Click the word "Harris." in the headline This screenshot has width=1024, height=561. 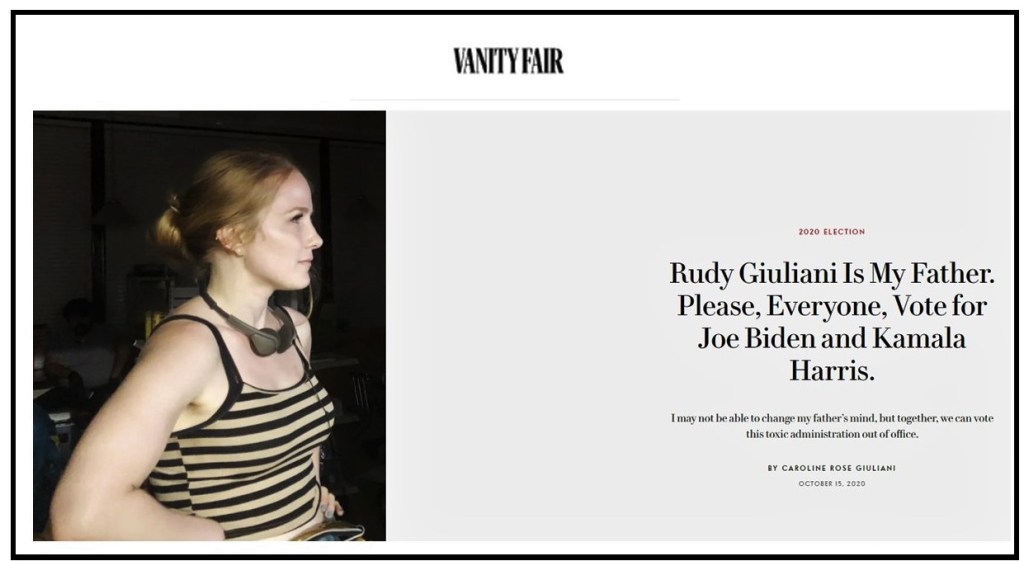[831, 370]
